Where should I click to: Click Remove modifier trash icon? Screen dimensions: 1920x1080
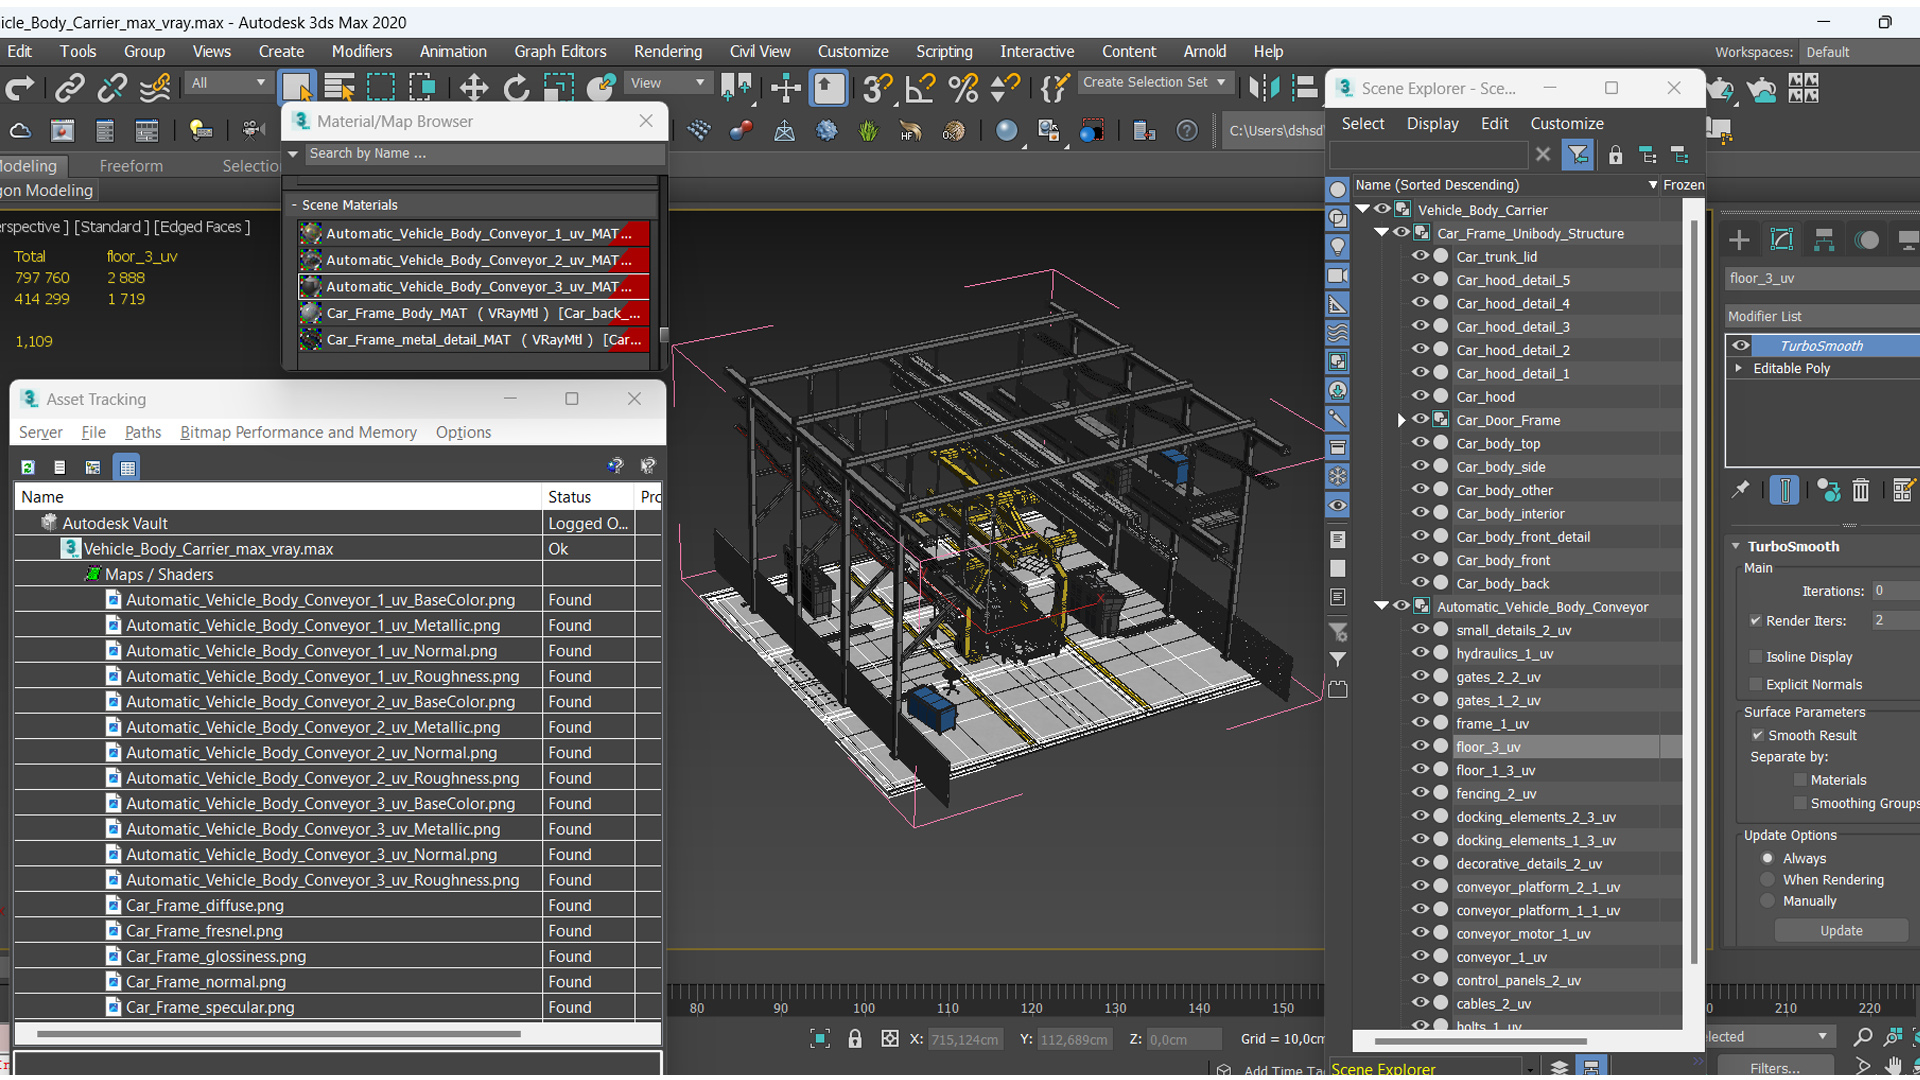tap(1860, 490)
